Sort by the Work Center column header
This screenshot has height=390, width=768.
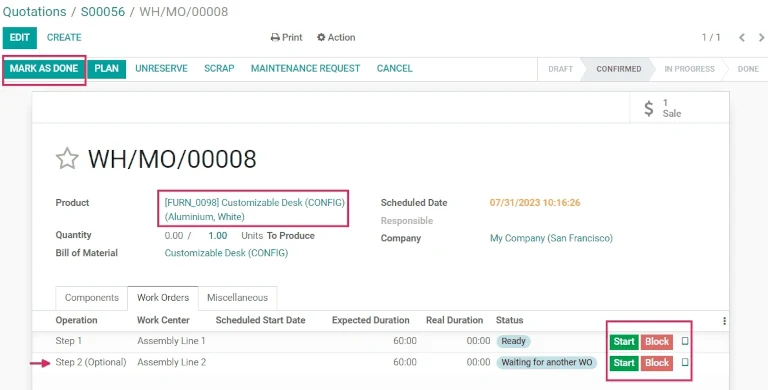(163, 320)
